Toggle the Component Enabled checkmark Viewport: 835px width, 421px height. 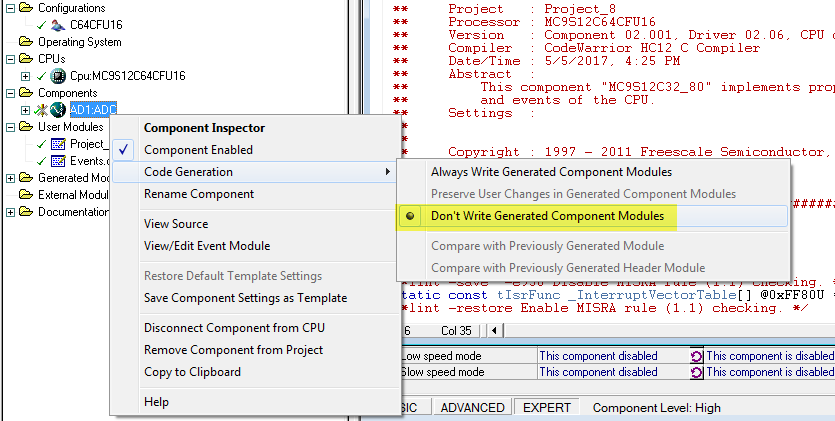point(124,150)
